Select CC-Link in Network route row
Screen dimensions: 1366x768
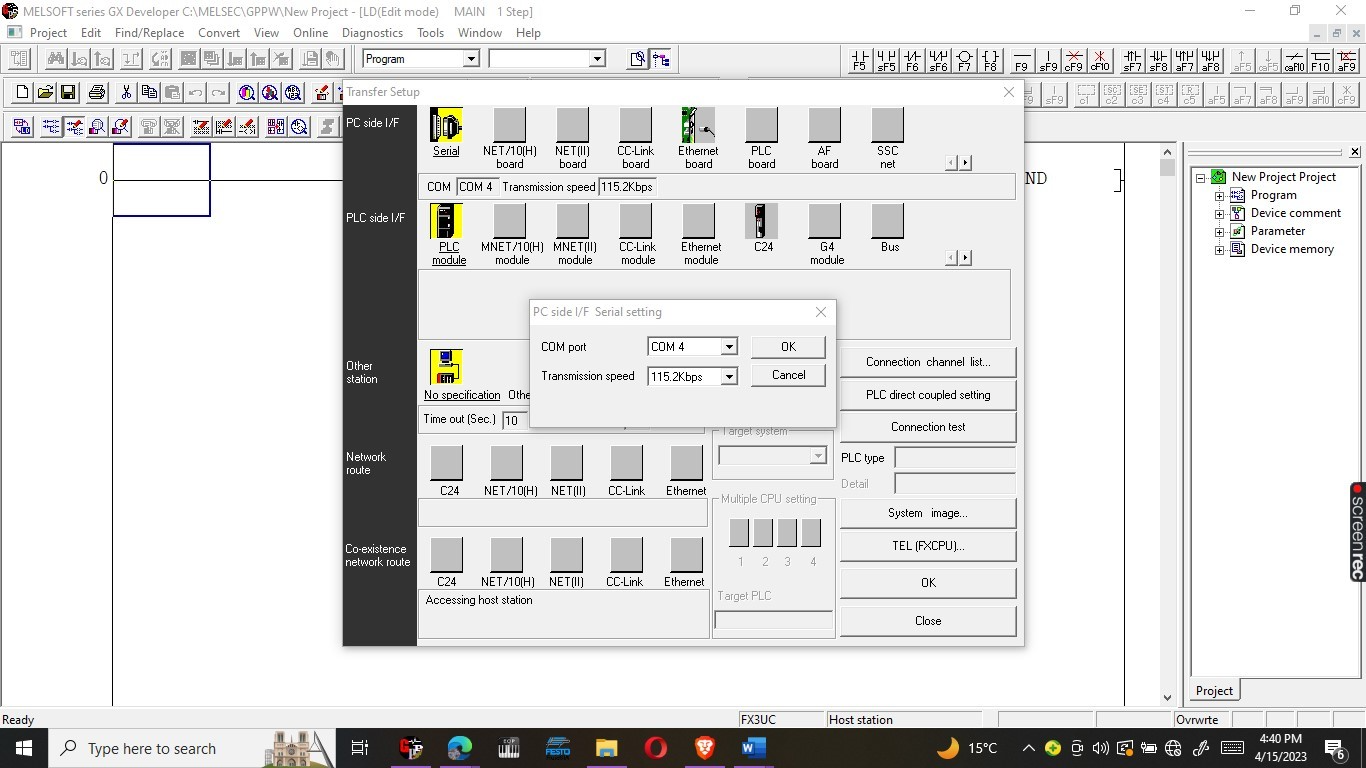pos(626,463)
